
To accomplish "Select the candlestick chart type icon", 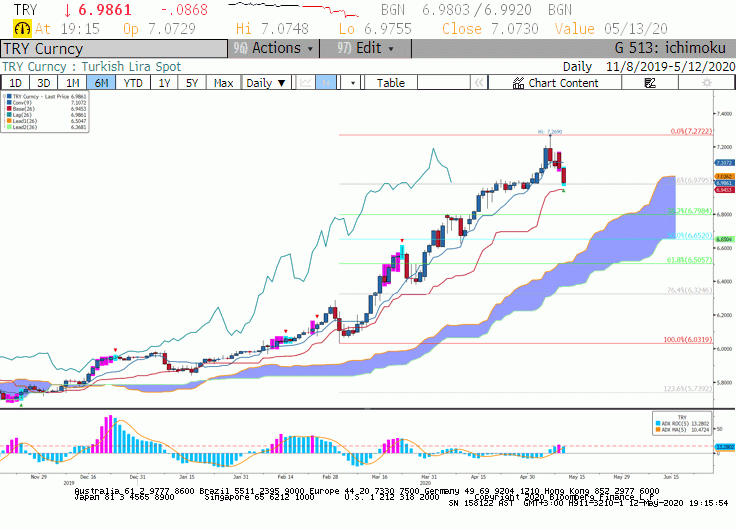I will tap(326, 83).
